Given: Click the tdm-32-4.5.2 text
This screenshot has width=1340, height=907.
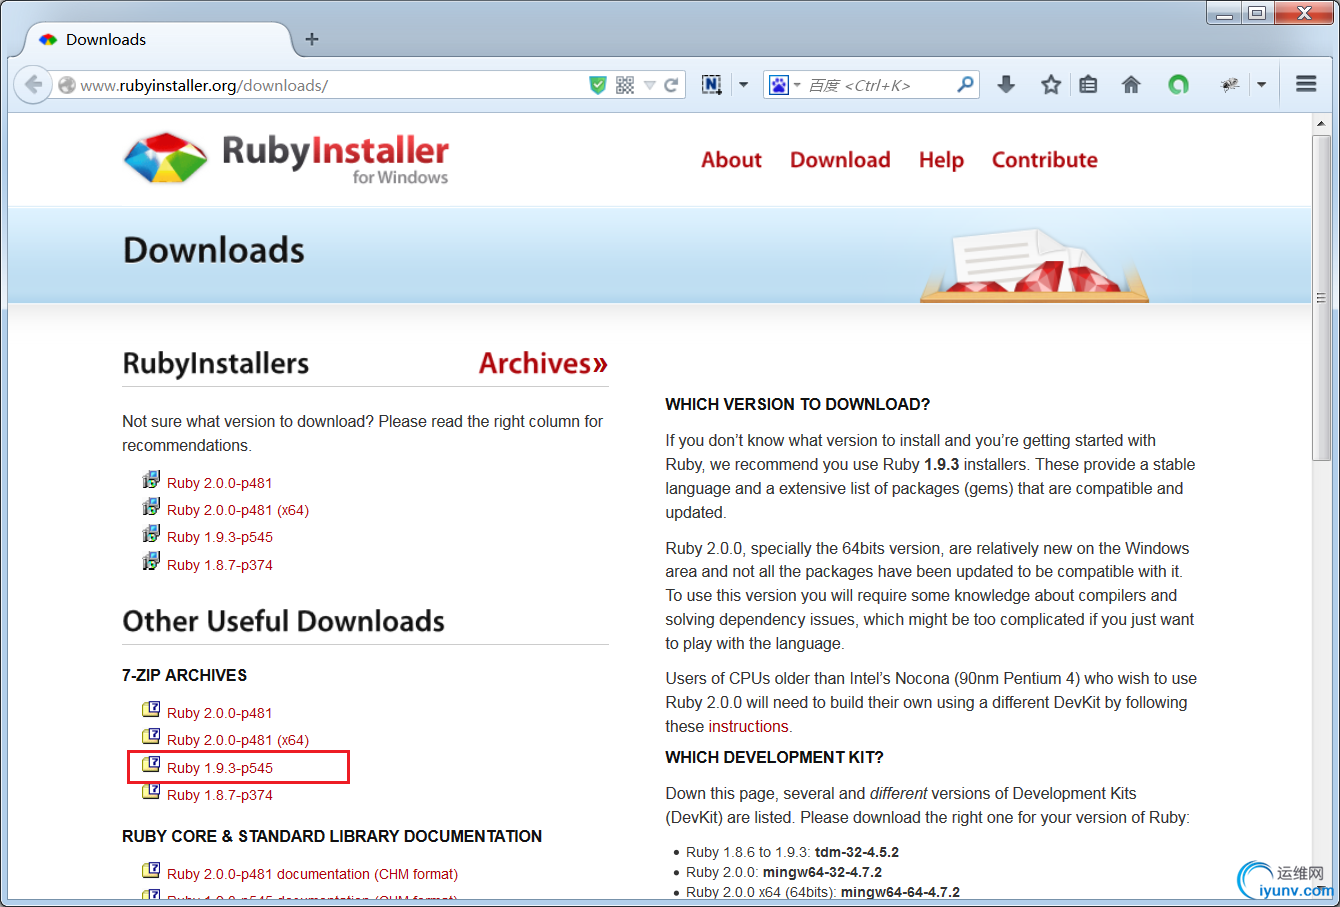Looking at the screenshot, I should (857, 852).
